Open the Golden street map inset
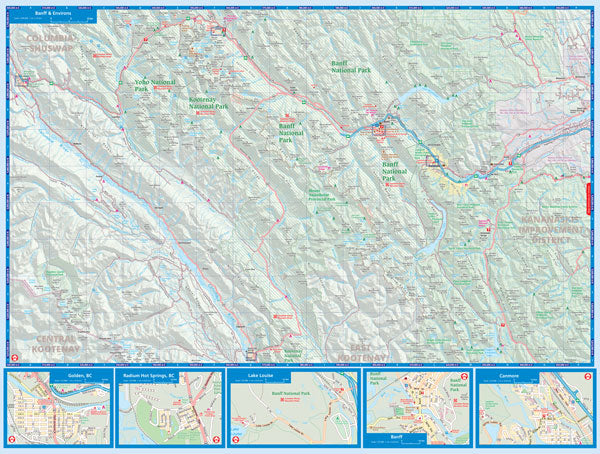 point(59,408)
